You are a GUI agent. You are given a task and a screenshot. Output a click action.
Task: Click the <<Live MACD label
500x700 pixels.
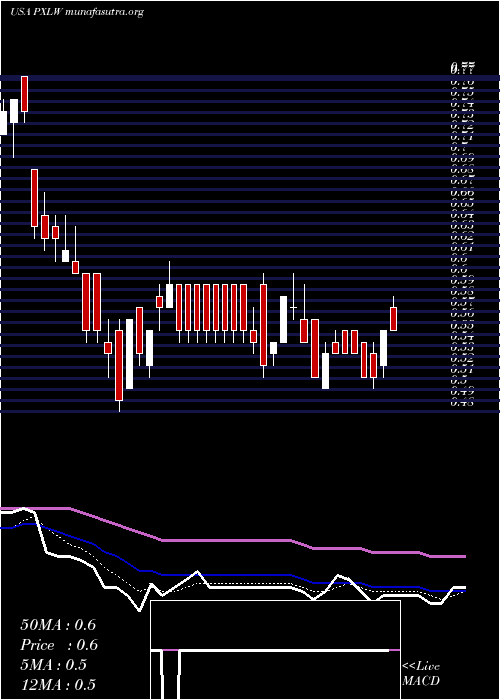click(x=421, y=674)
